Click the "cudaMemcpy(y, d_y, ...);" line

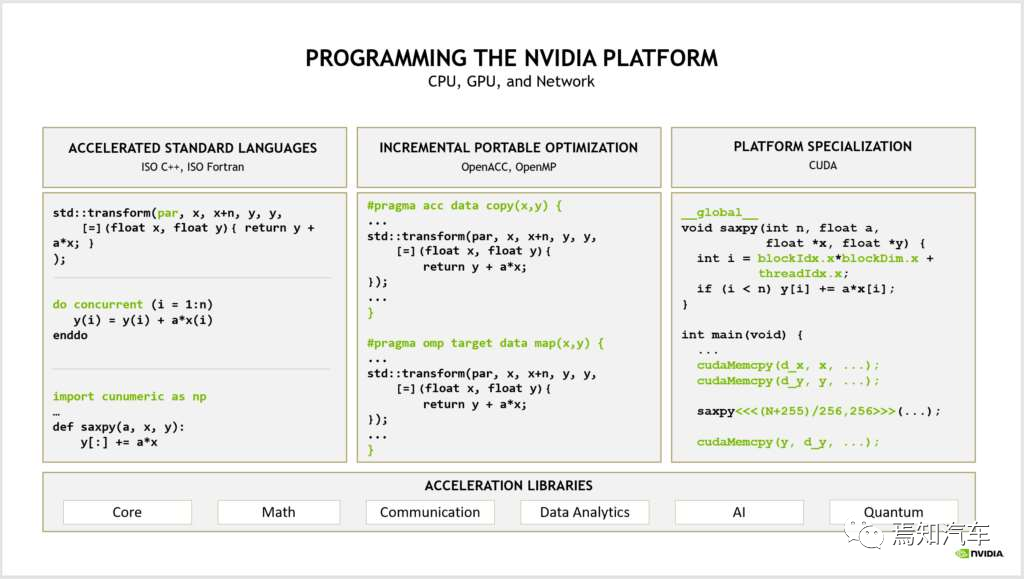(x=788, y=442)
